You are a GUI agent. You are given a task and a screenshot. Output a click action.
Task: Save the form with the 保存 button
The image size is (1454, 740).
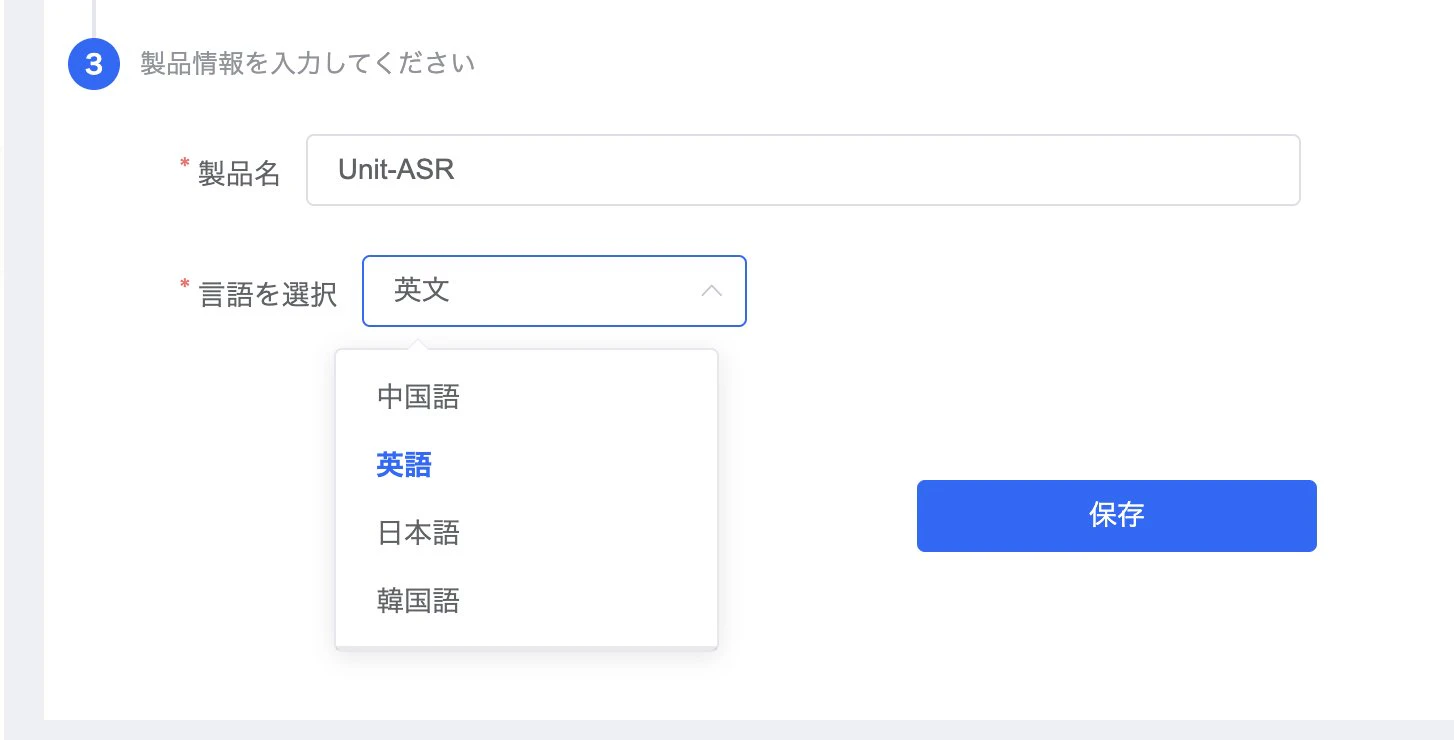point(1116,516)
